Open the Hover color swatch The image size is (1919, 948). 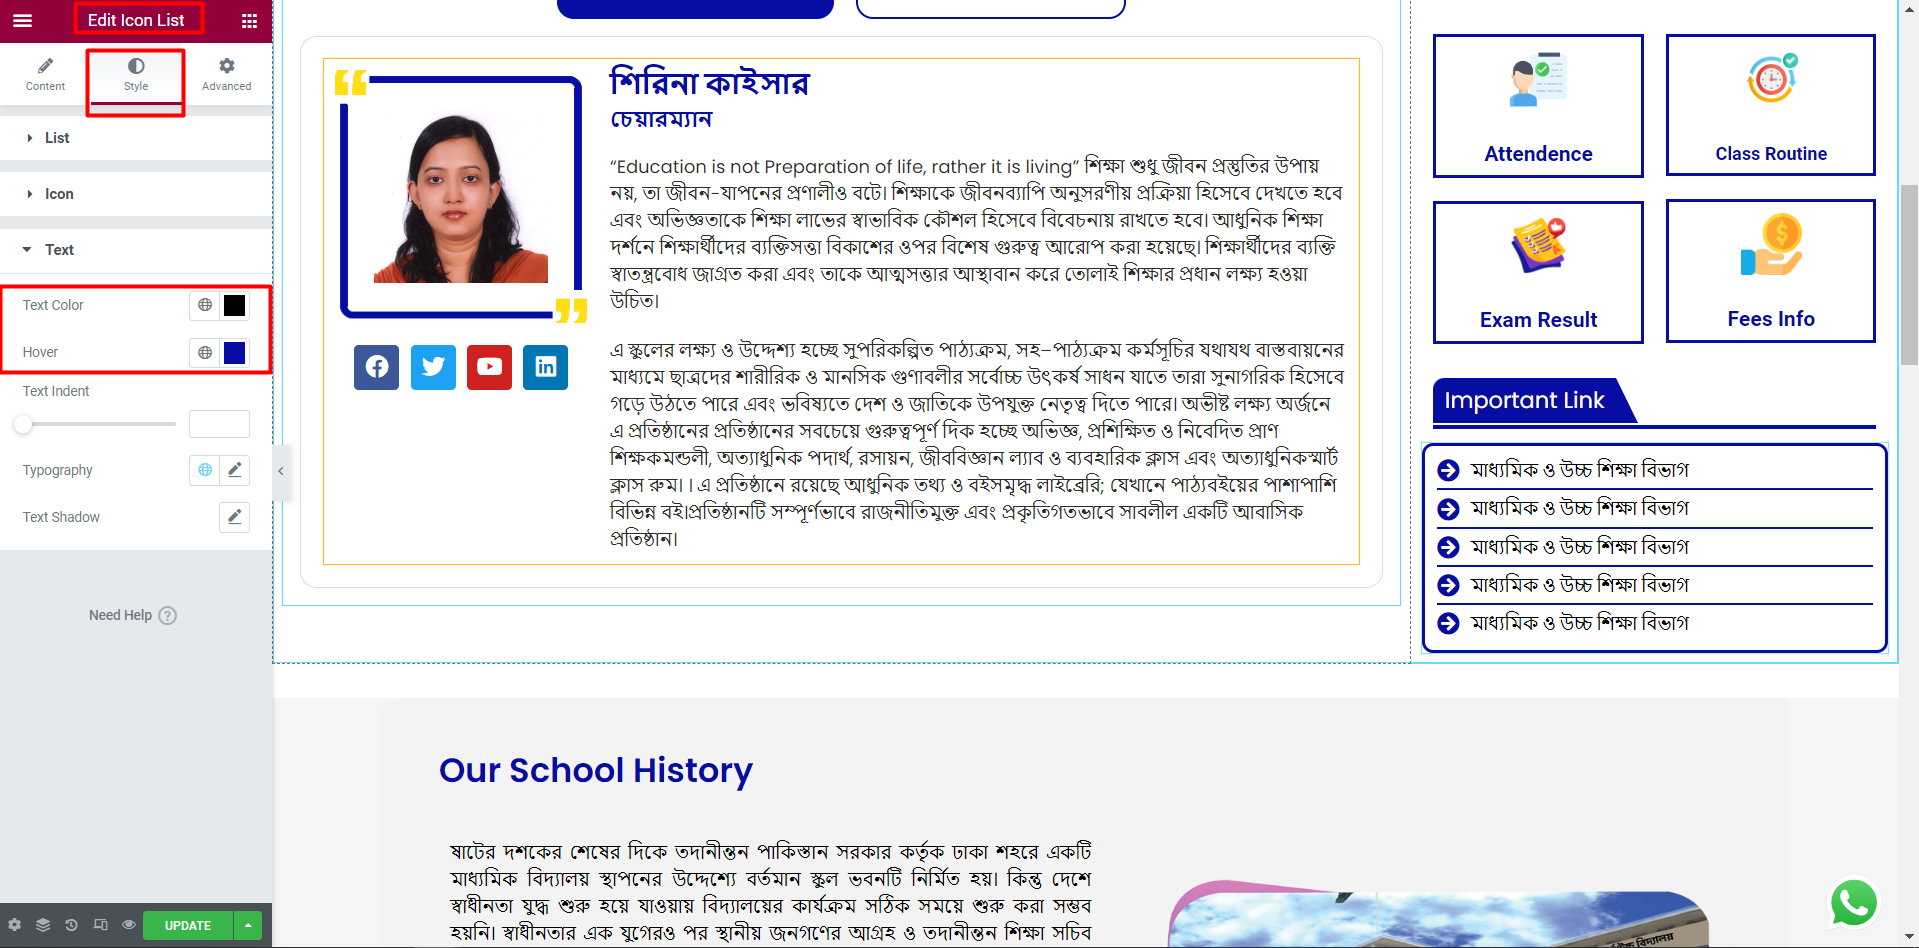235,352
